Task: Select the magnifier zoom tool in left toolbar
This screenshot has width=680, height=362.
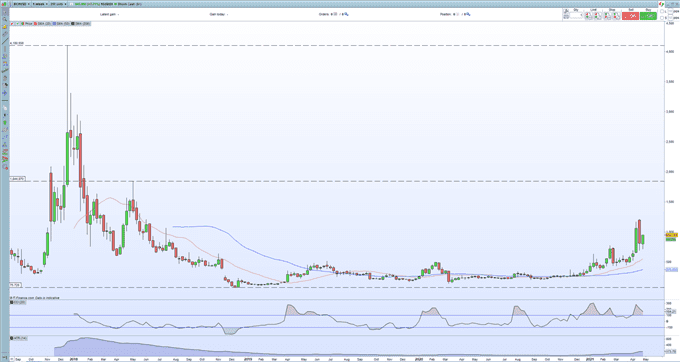Action: point(5,19)
